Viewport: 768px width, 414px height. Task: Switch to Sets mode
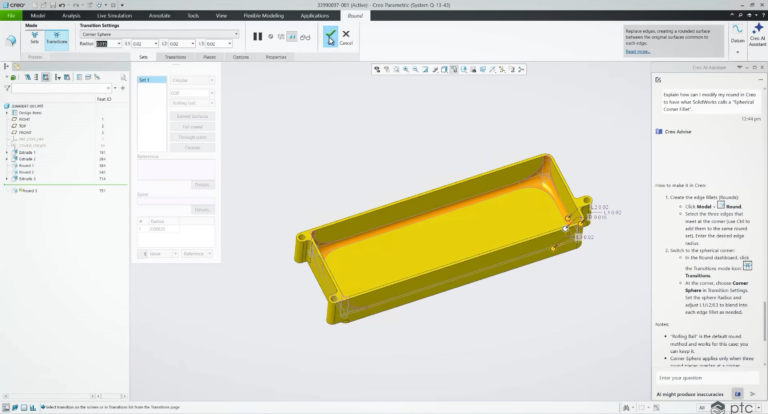point(34,37)
